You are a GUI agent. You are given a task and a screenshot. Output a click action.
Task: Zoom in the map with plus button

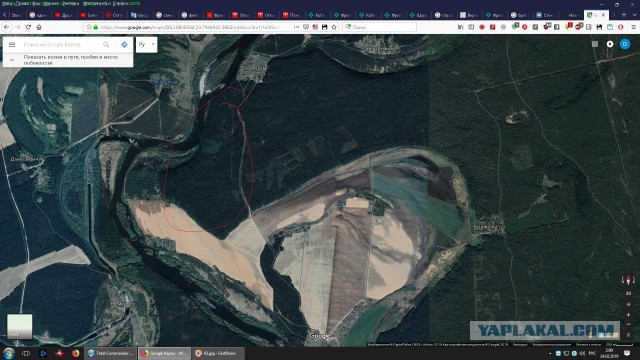coord(628,315)
